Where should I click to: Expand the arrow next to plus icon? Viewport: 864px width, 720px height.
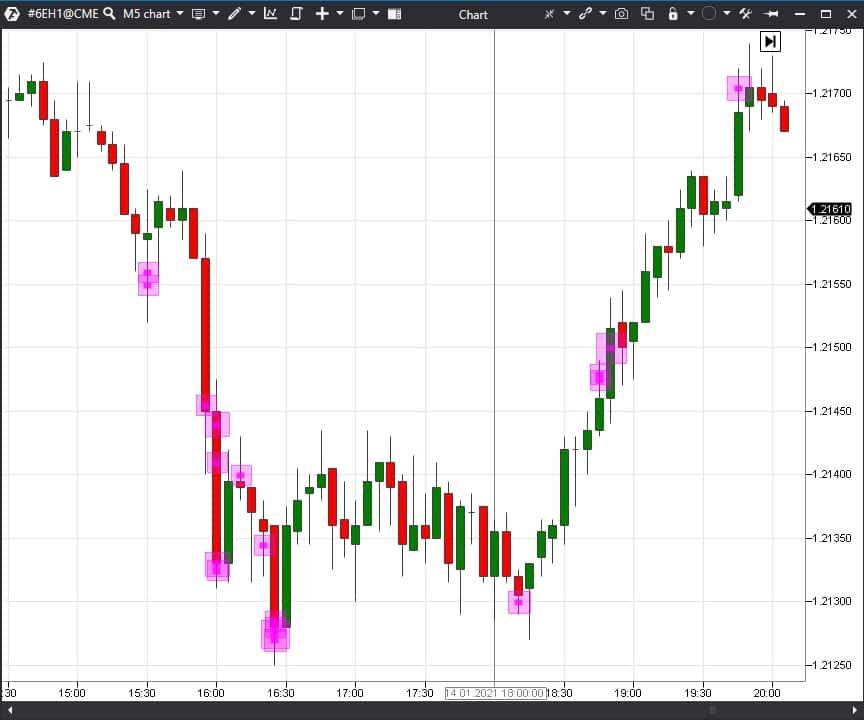tap(339, 14)
